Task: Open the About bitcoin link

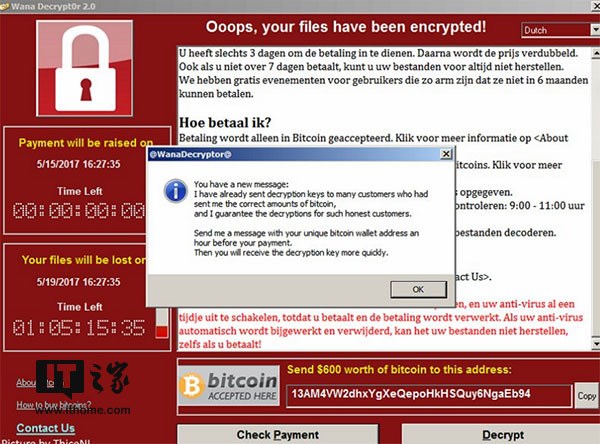Action: 35,382
